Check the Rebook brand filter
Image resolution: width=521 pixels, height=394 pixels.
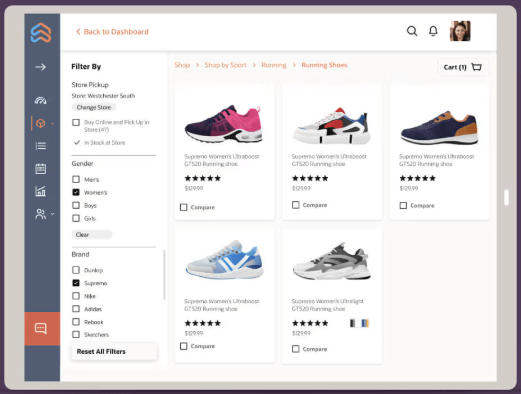pyautogui.click(x=76, y=322)
